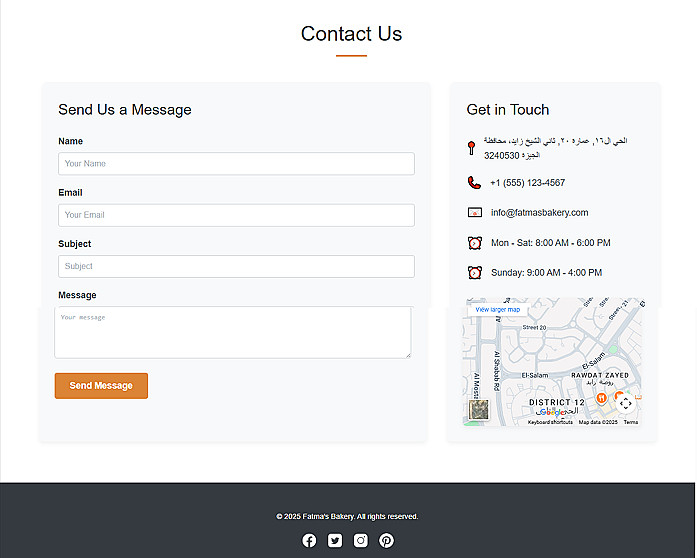The width and height of the screenshot is (697, 558).
Task: Focus the Your Email input field
Action: [x=236, y=215]
